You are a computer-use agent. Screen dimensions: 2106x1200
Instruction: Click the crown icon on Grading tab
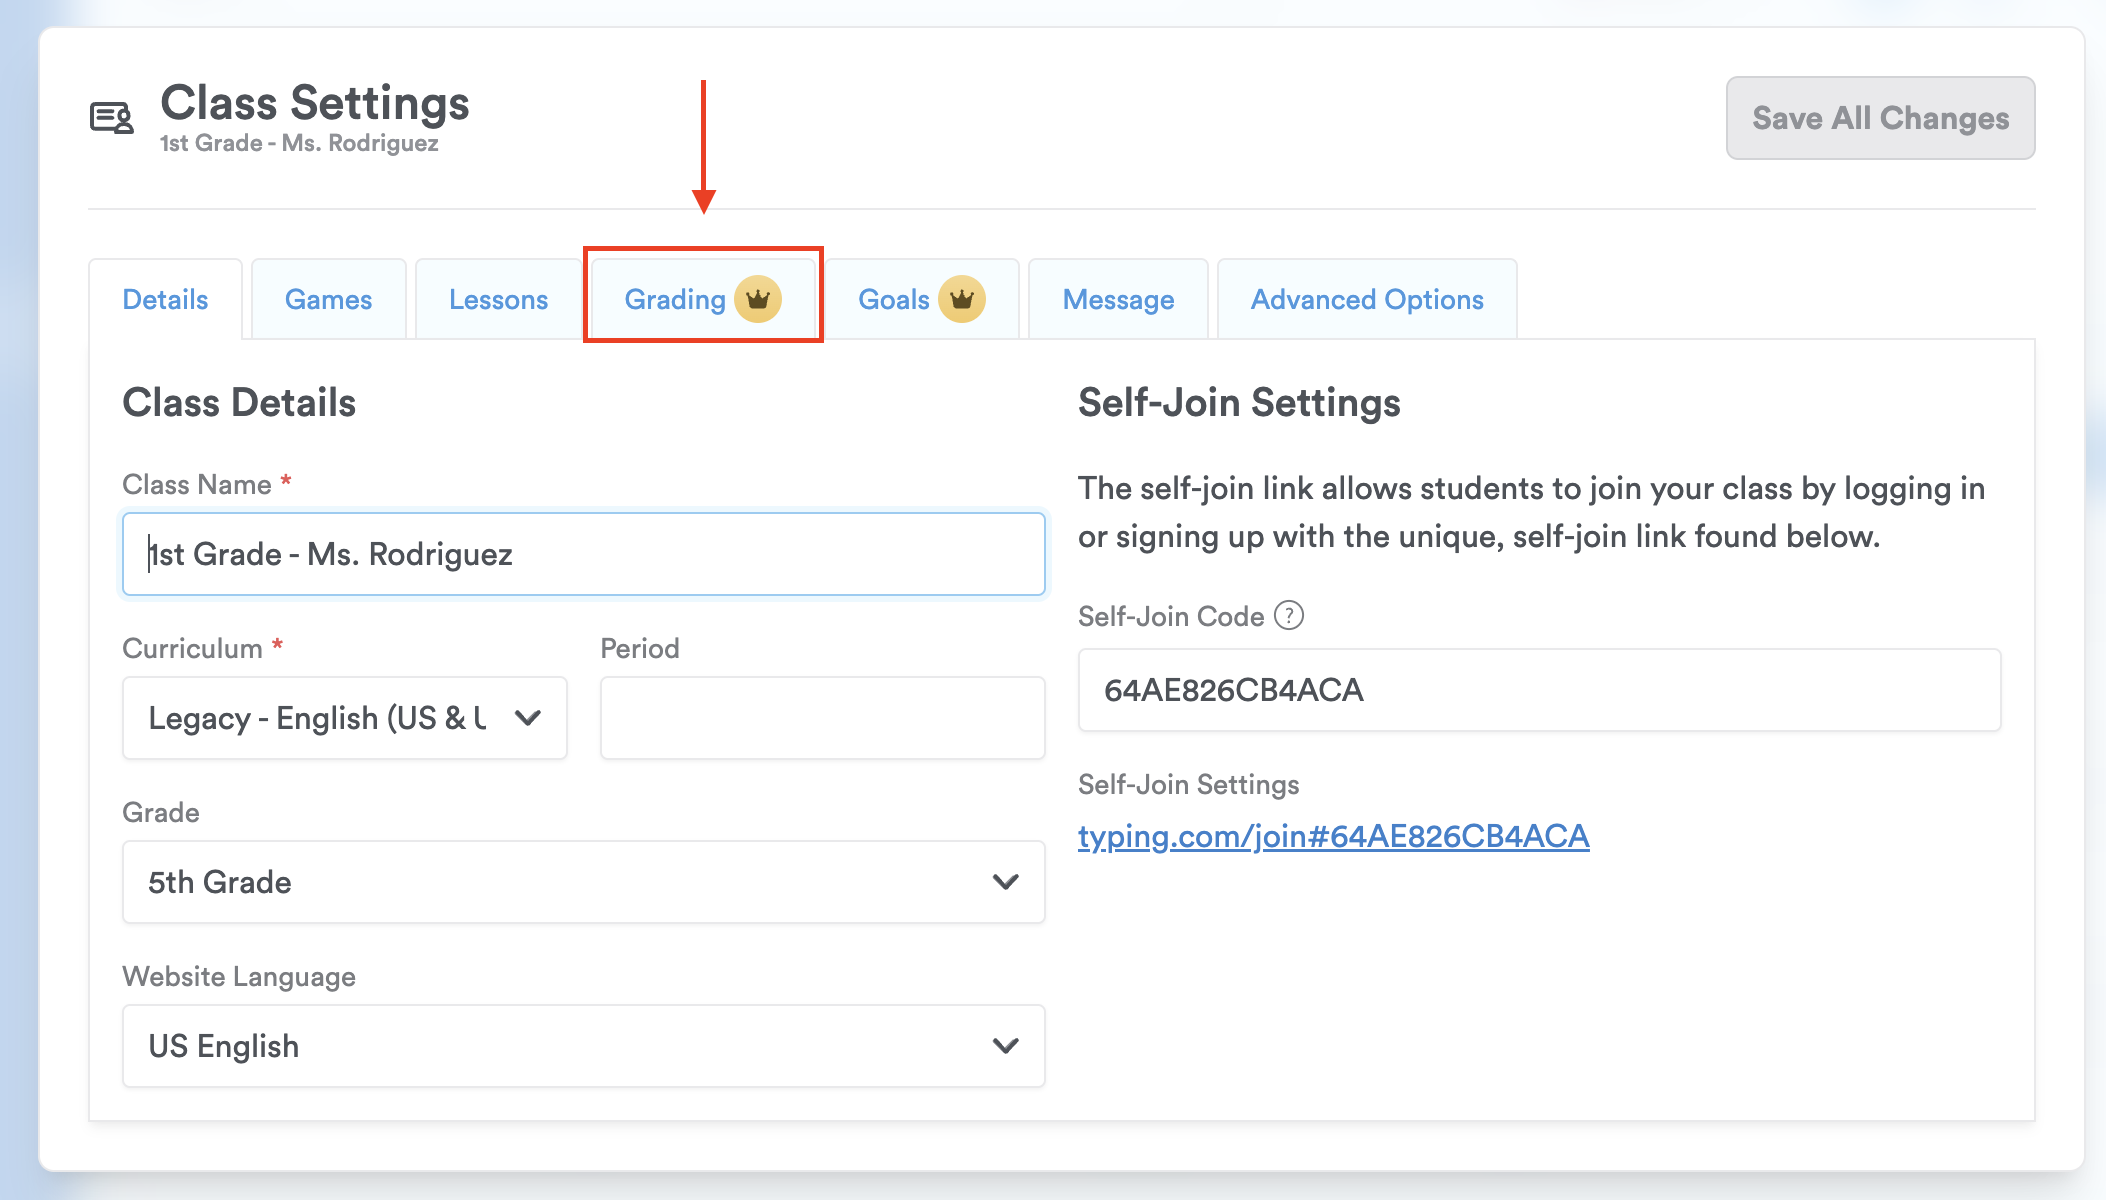click(x=758, y=299)
